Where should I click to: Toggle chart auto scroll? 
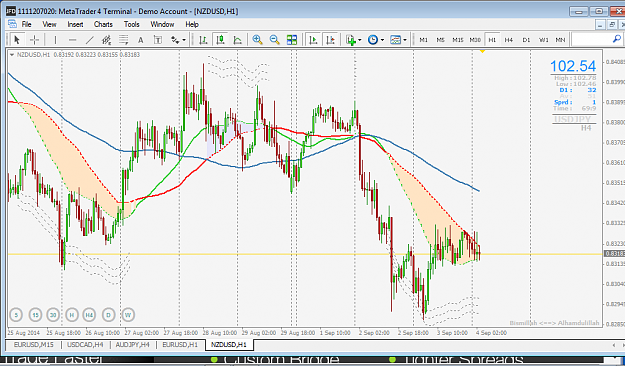click(x=313, y=39)
